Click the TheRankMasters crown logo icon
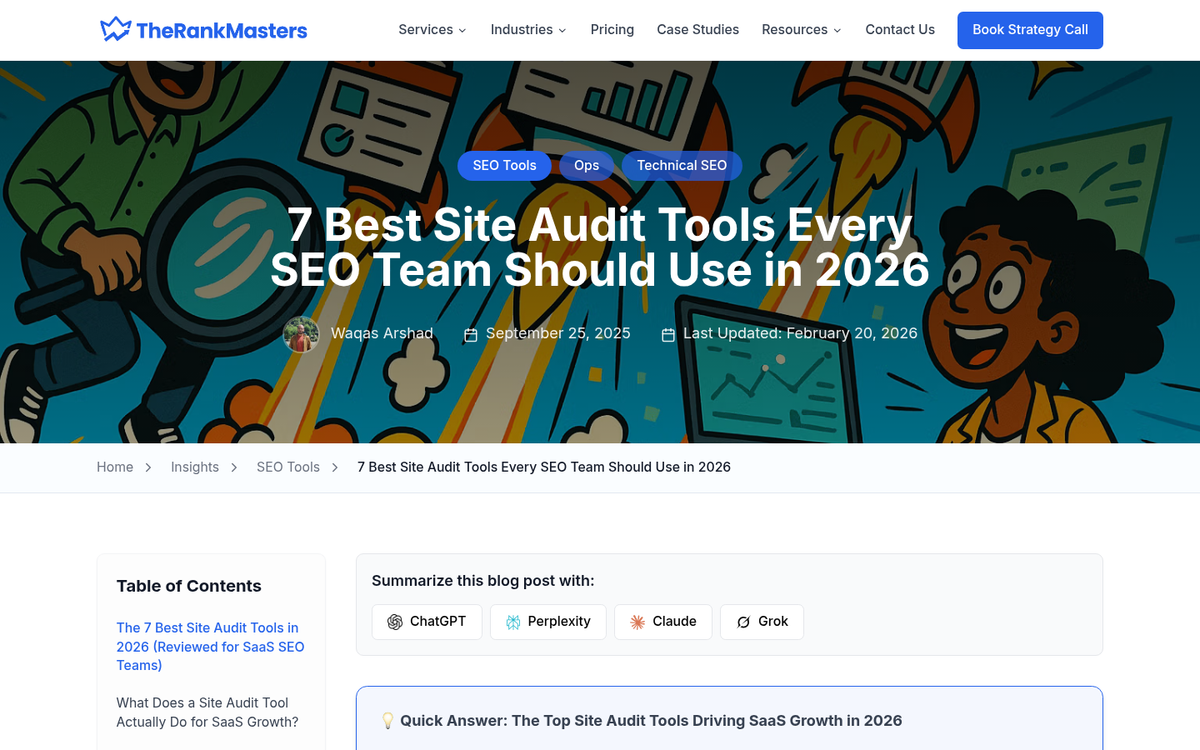Viewport: 1200px width, 750px height. click(x=115, y=29)
